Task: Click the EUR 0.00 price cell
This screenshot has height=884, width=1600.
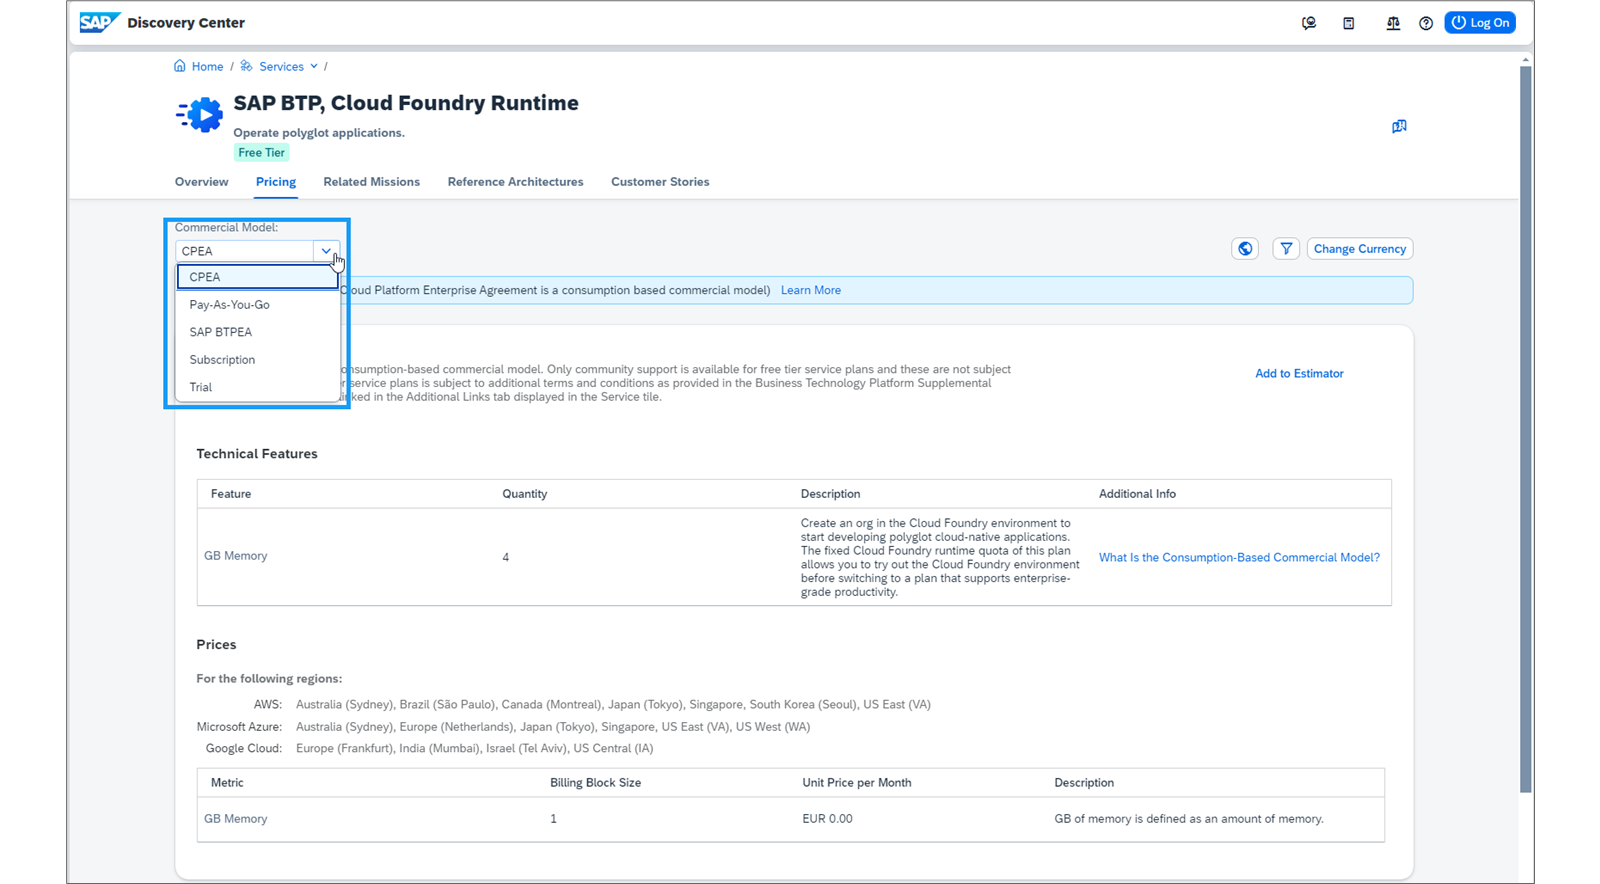Action: pos(827,819)
